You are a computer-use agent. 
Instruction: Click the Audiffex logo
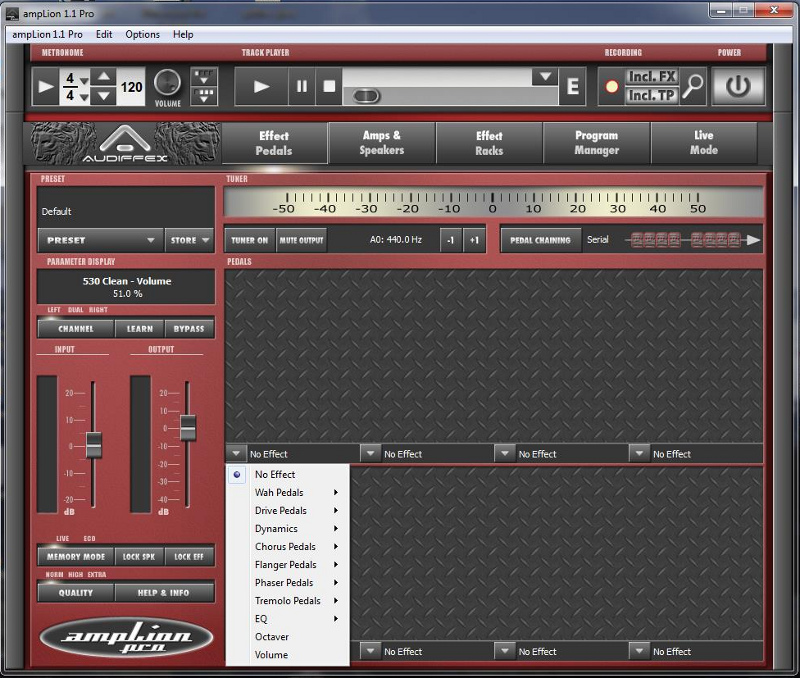click(x=125, y=143)
